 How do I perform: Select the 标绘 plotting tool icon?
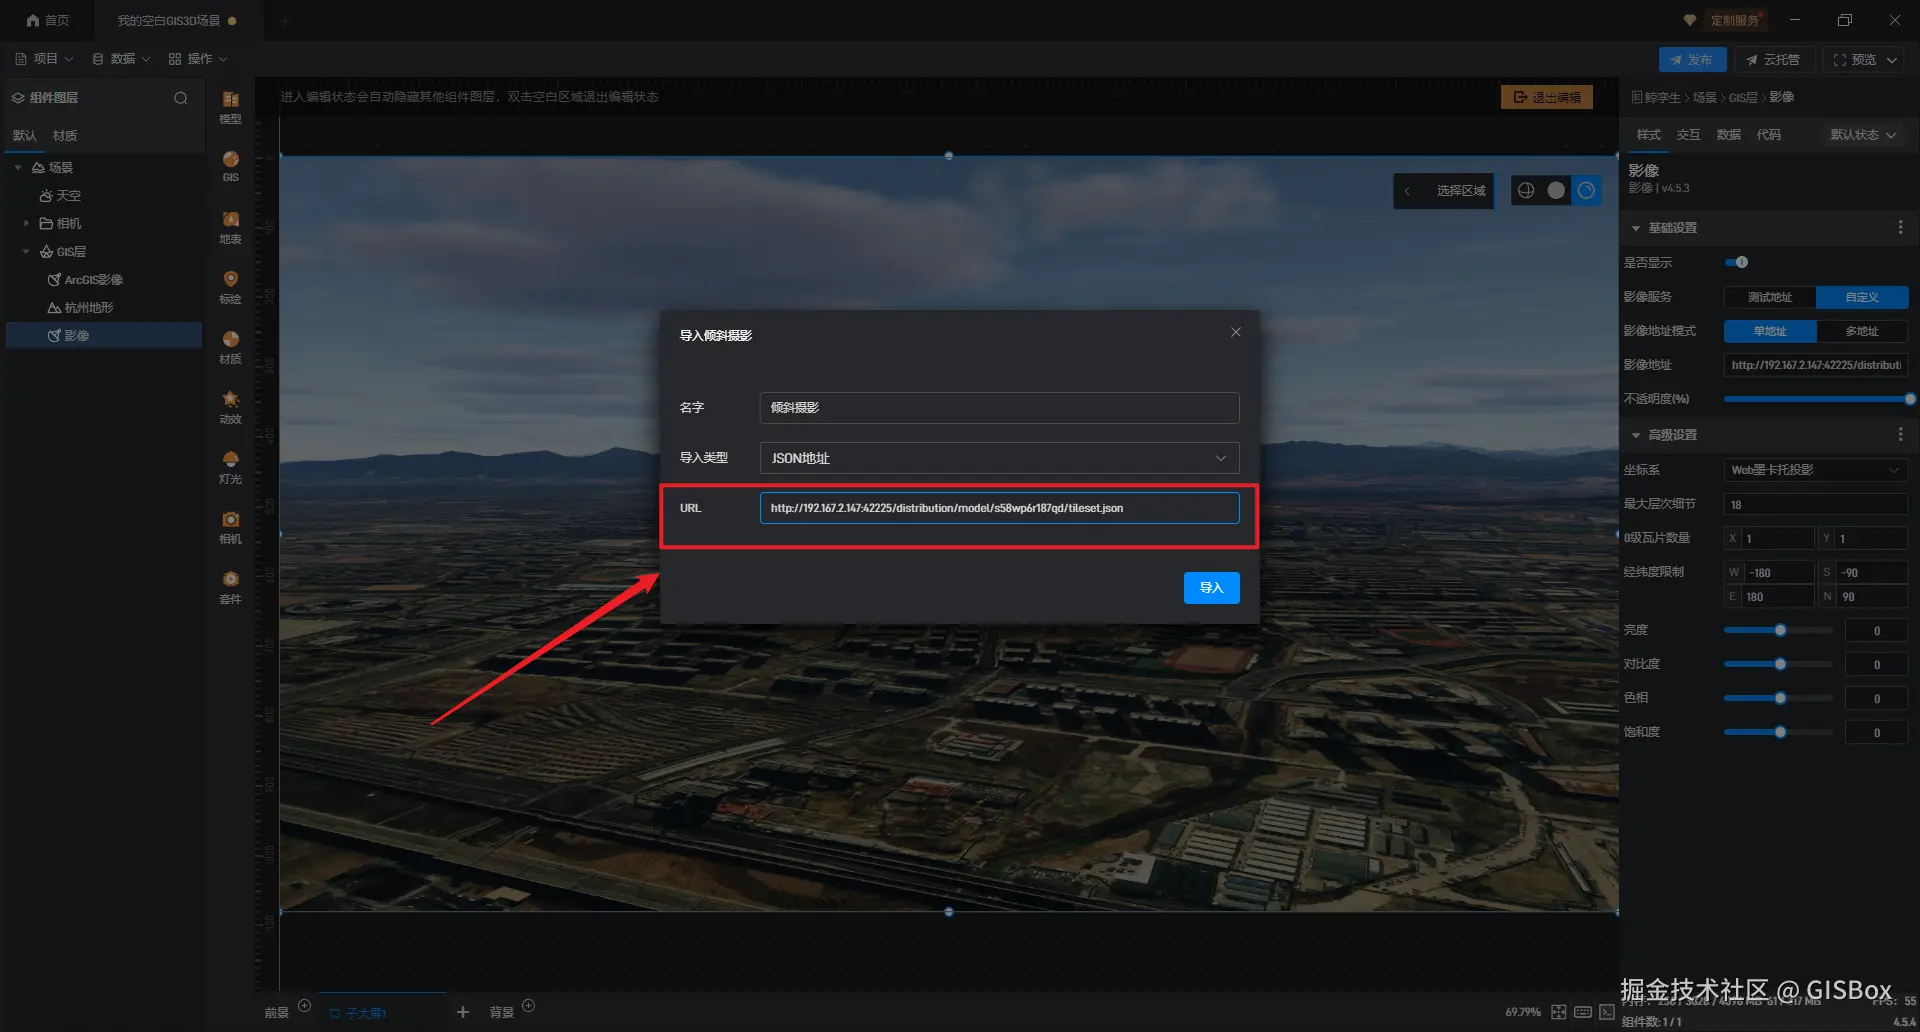tap(230, 286)
